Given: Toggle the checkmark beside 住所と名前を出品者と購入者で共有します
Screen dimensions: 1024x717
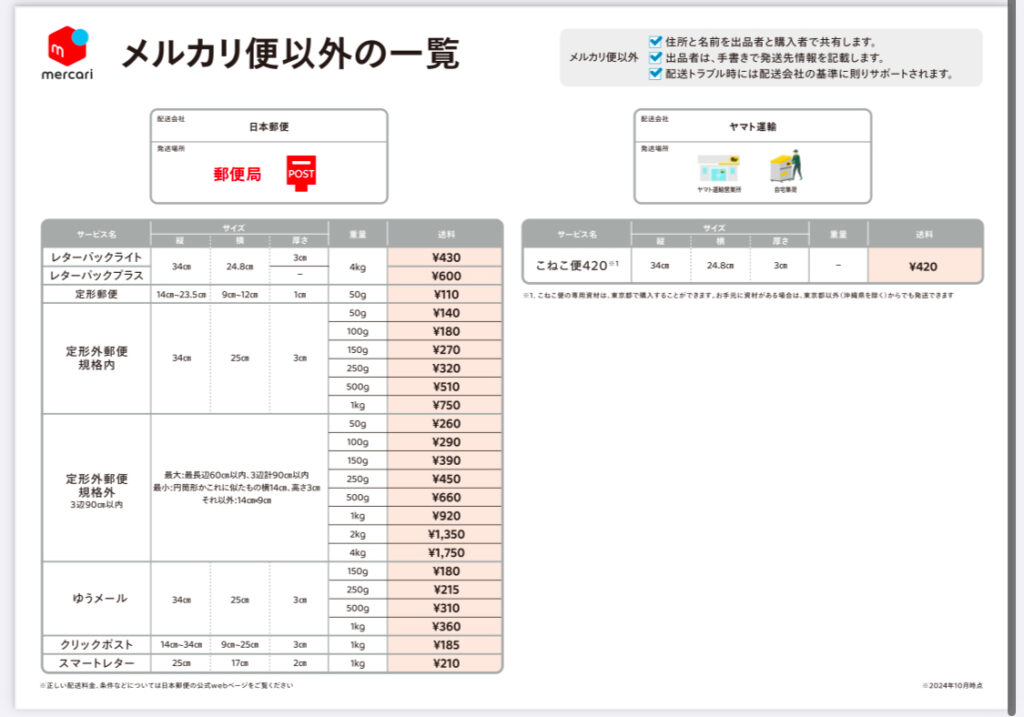Looking at the screenshot, I should point(655,41).
